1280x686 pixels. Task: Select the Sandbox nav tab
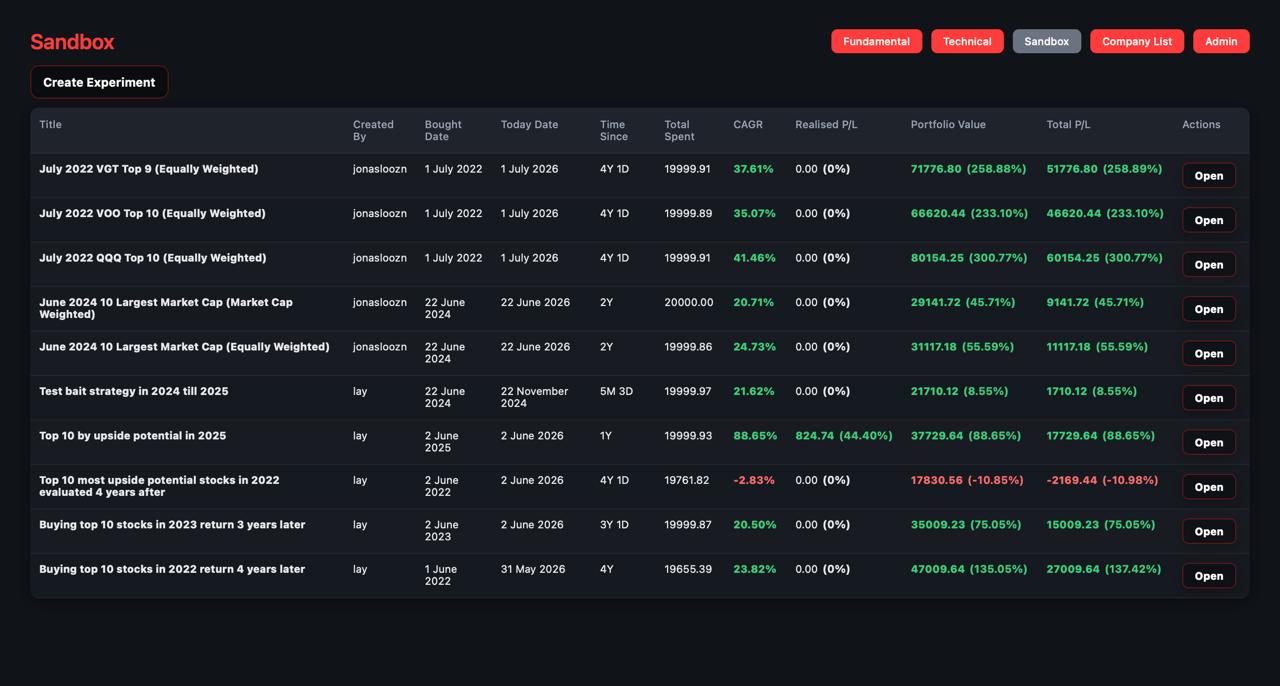point(1046,41)
